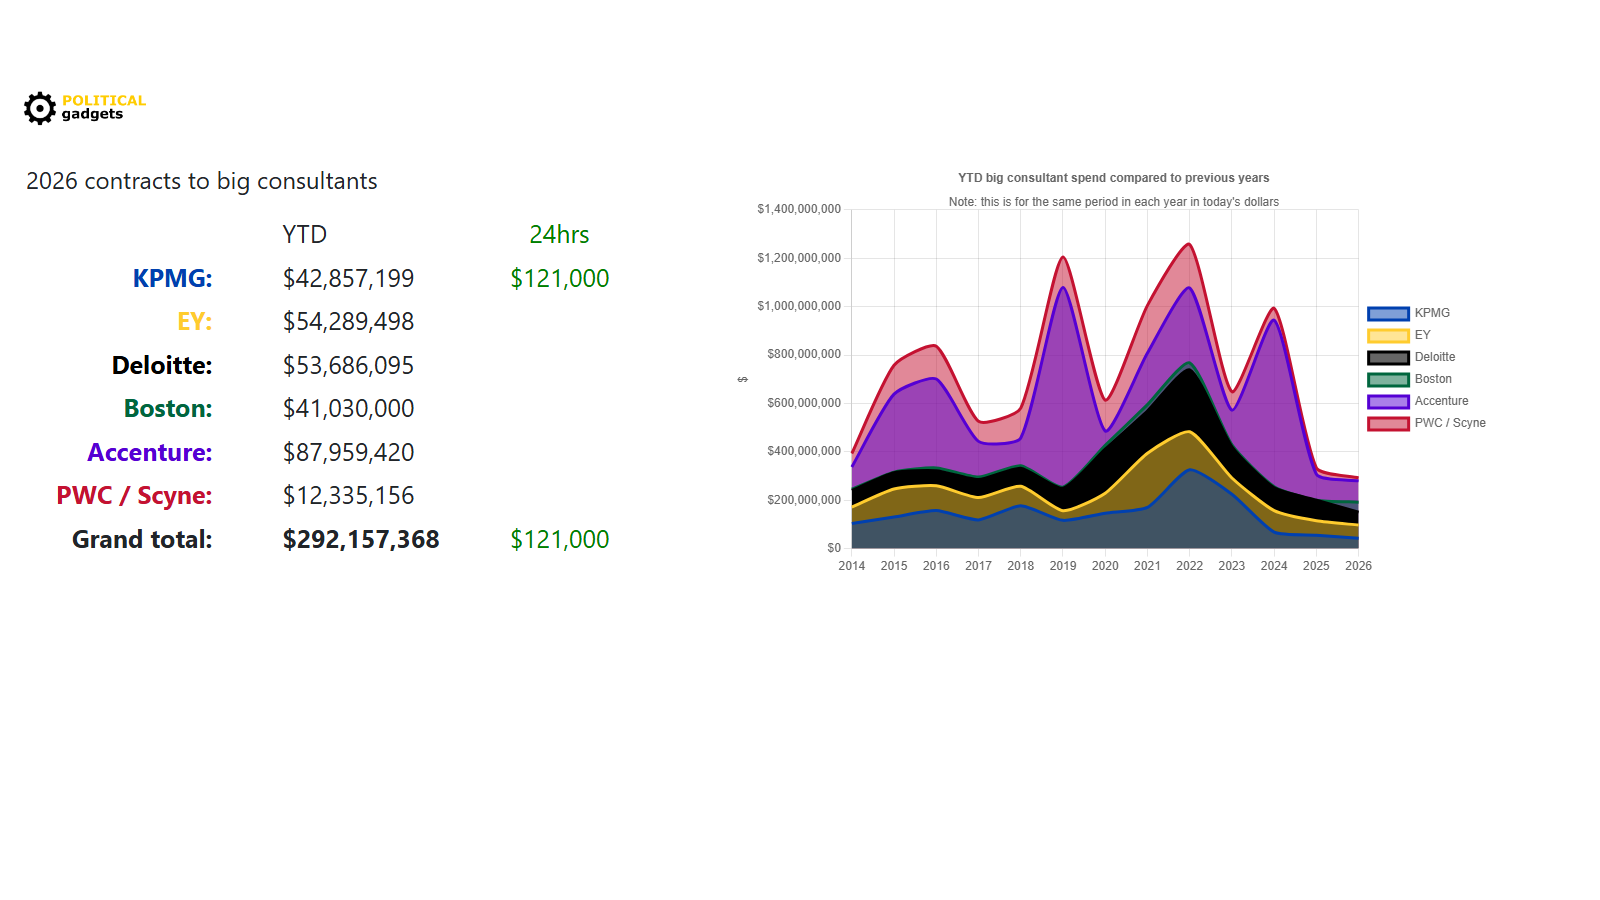1600x900 pixels.
Task: Click the 2024 x-axis label
Action: [1274, 566]
